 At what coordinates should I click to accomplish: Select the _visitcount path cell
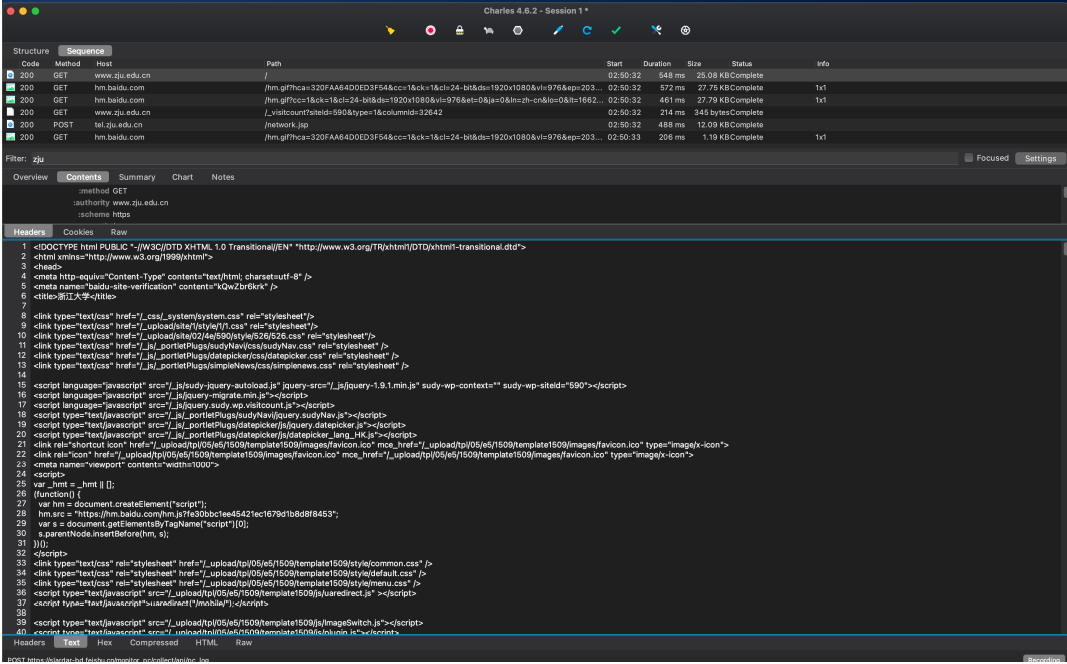pos(353,112)
